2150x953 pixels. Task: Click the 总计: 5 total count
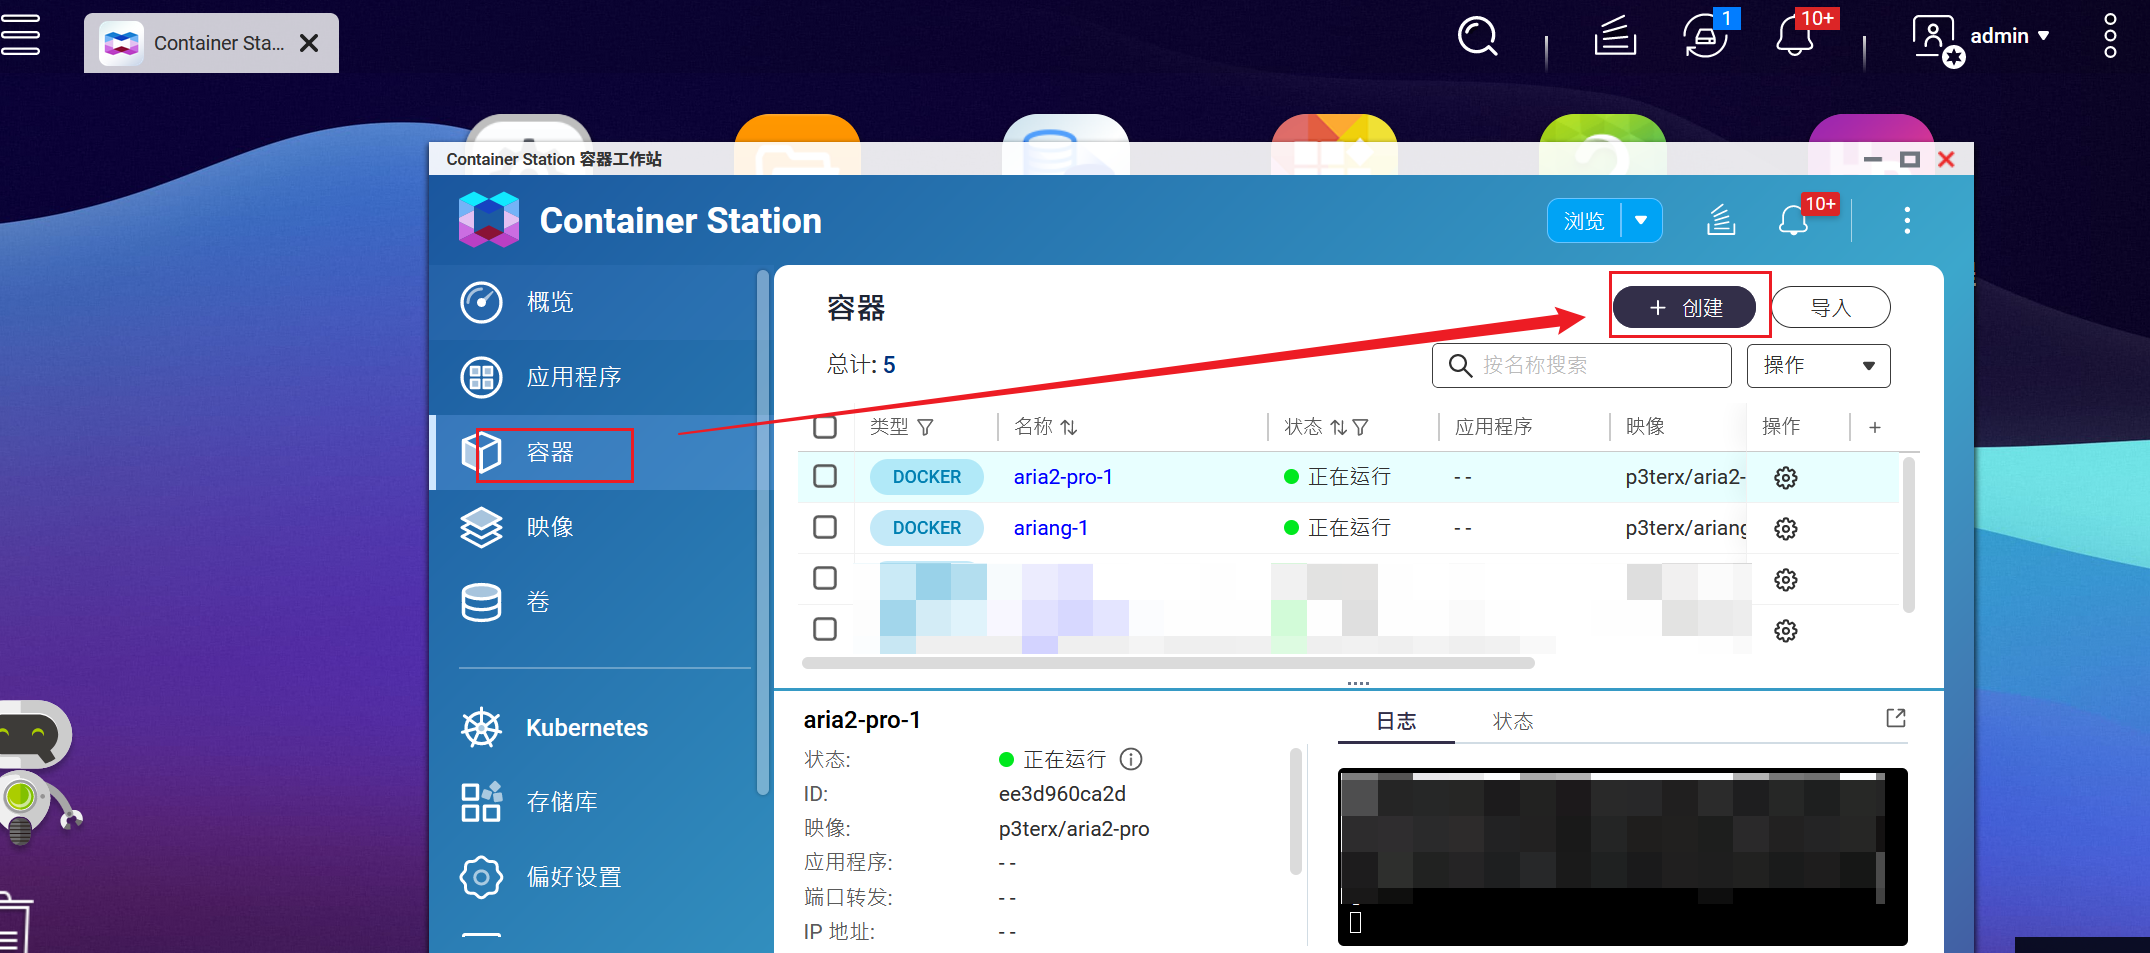click(x=861, y=365)
